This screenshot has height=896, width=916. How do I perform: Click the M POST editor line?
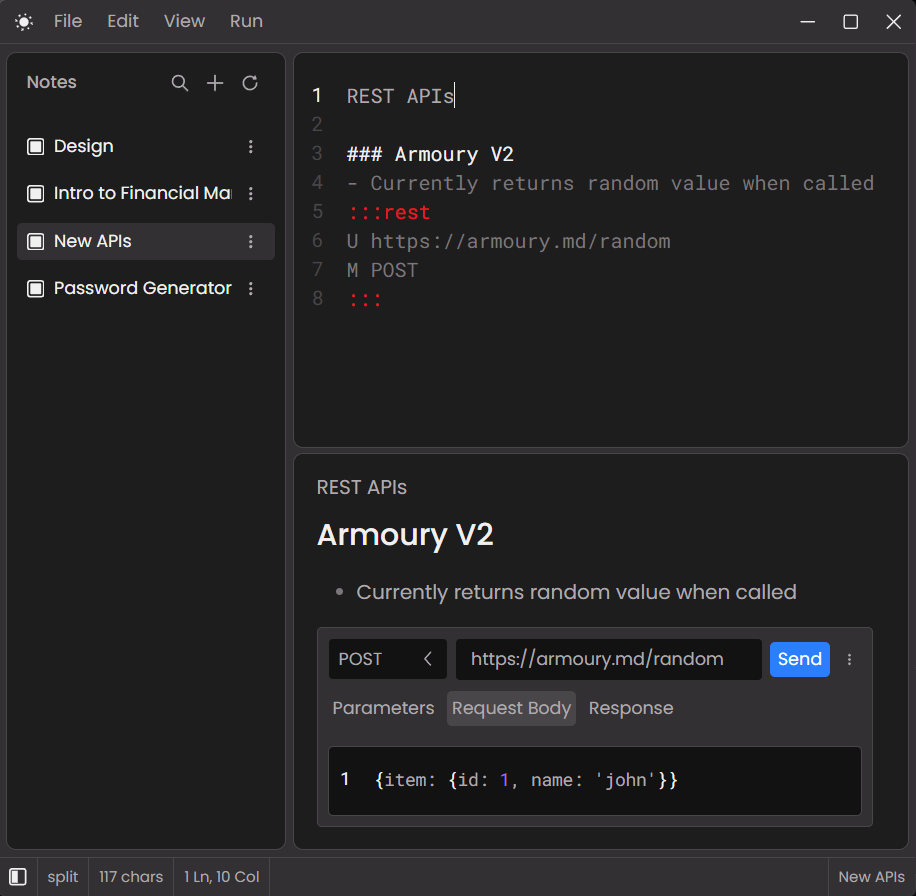(x=383, y=270)
